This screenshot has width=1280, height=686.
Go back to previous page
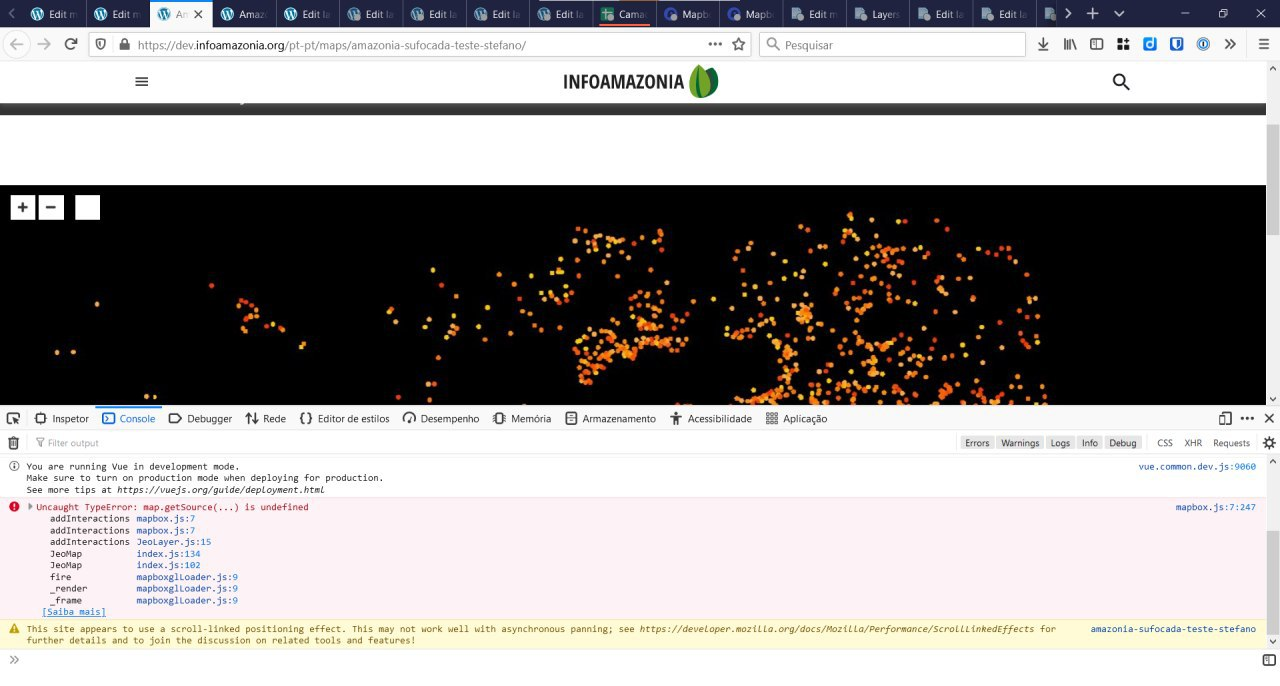tap(16, 44)
